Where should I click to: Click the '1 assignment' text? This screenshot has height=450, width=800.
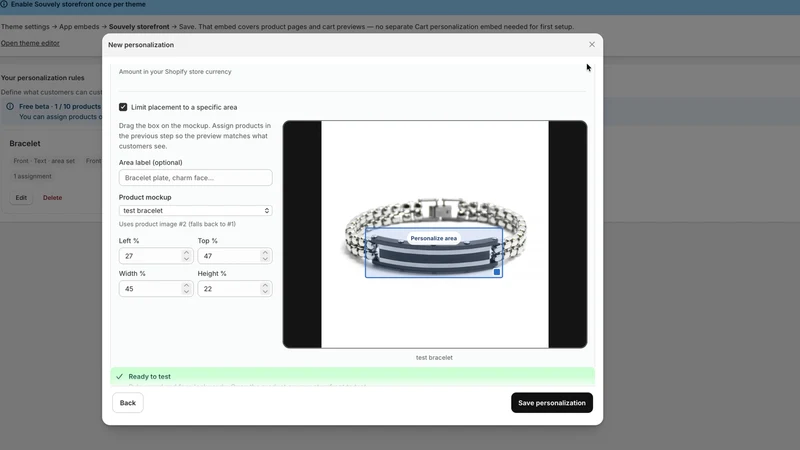(33, 176)
